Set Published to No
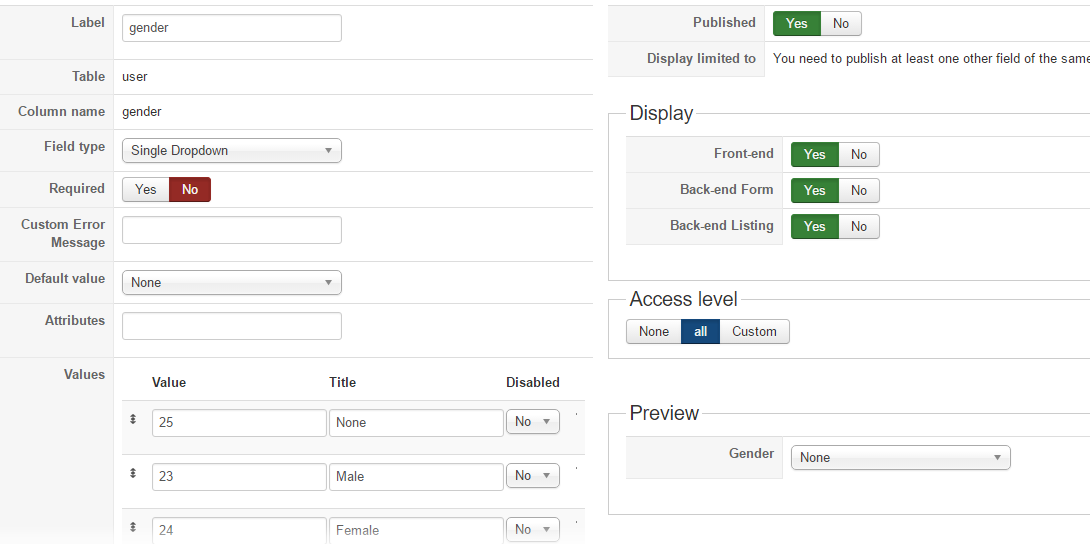The height and width of the screenshot is (544, 1090). pos(840,24)
